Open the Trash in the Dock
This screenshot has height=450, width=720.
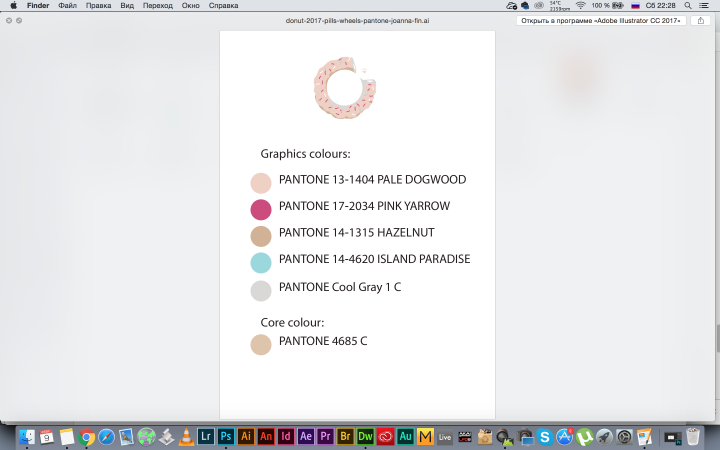click(x=692, y=437)
